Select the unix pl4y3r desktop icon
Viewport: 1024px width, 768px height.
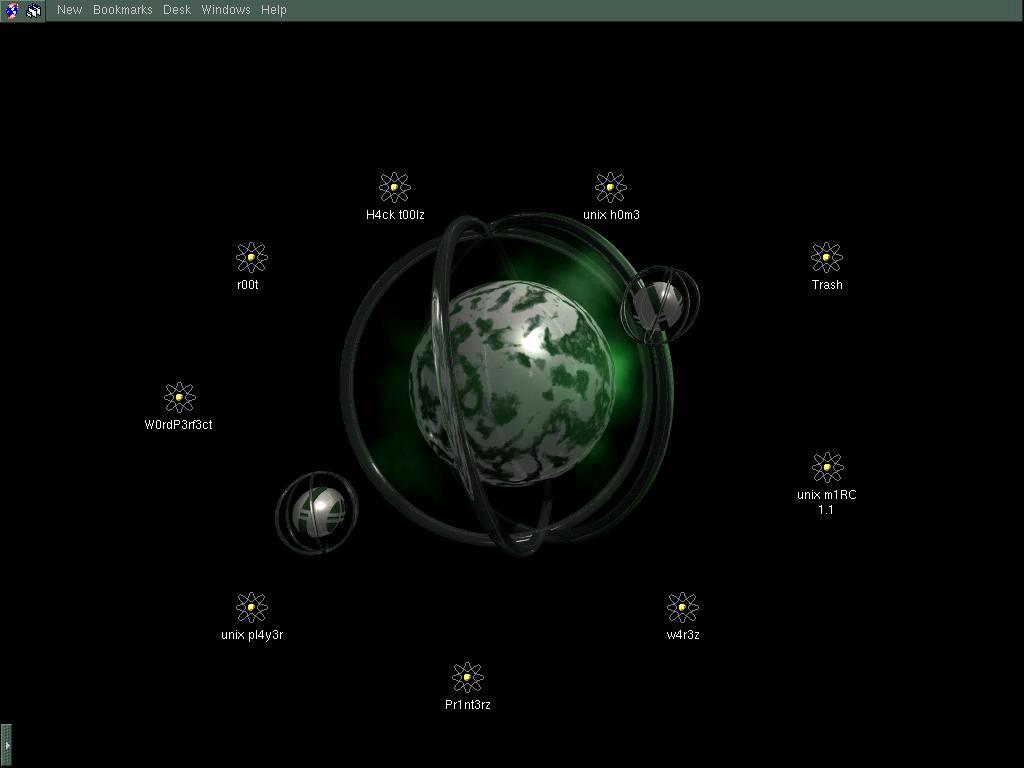(x=251, y=608)
